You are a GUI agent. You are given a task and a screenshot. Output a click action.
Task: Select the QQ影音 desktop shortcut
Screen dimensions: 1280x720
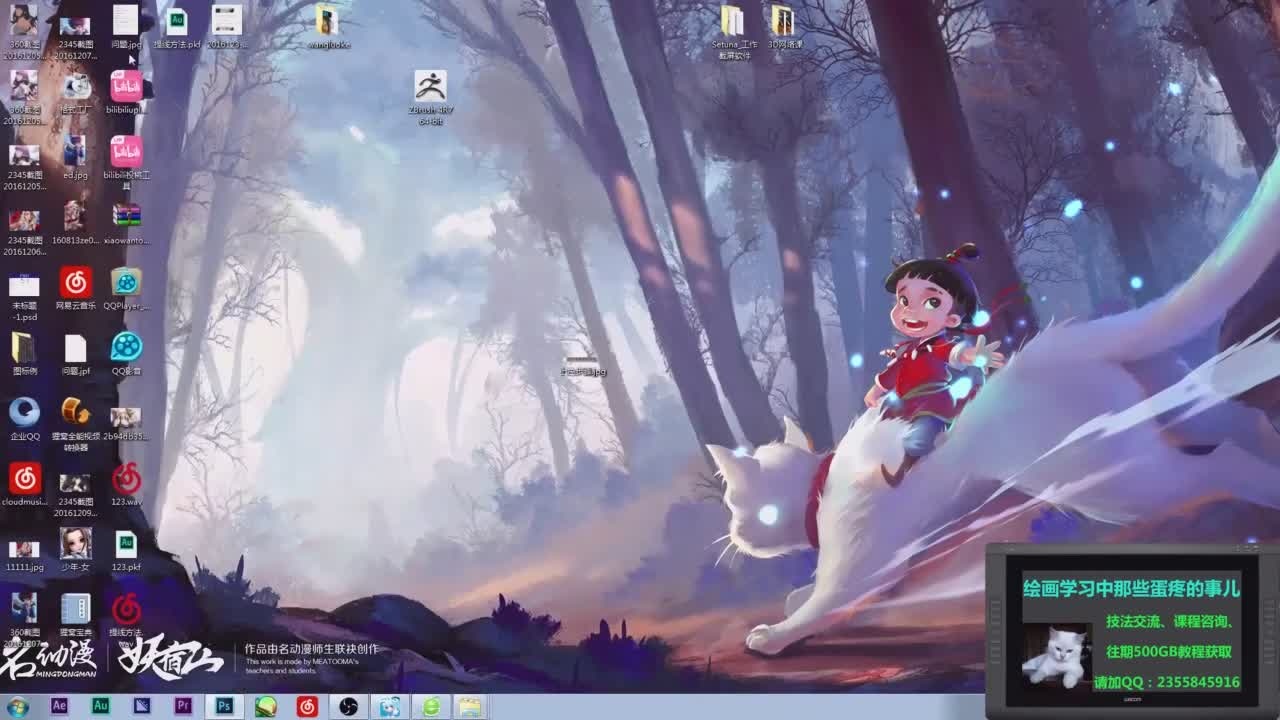click(126, 348)
